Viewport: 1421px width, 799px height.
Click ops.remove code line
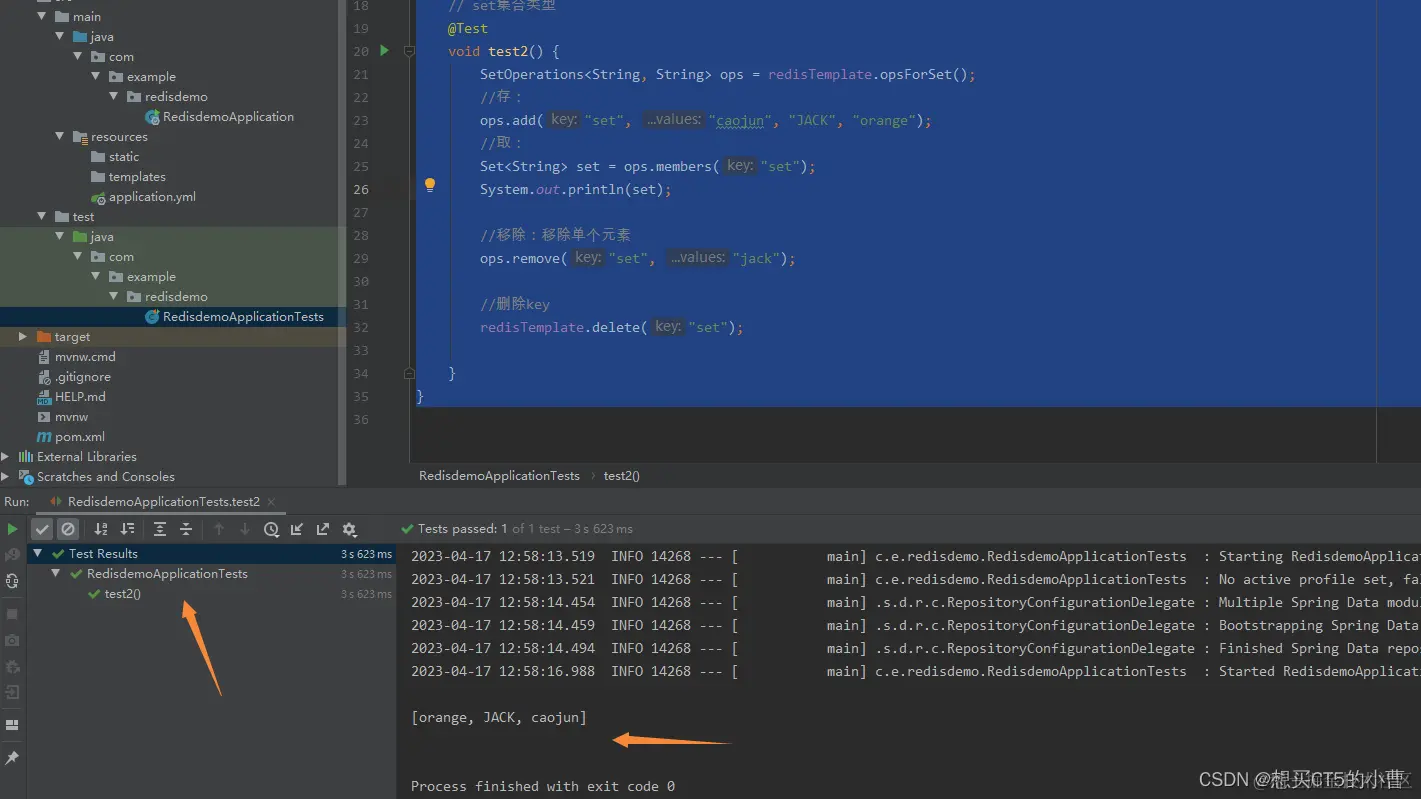point(638,258)
